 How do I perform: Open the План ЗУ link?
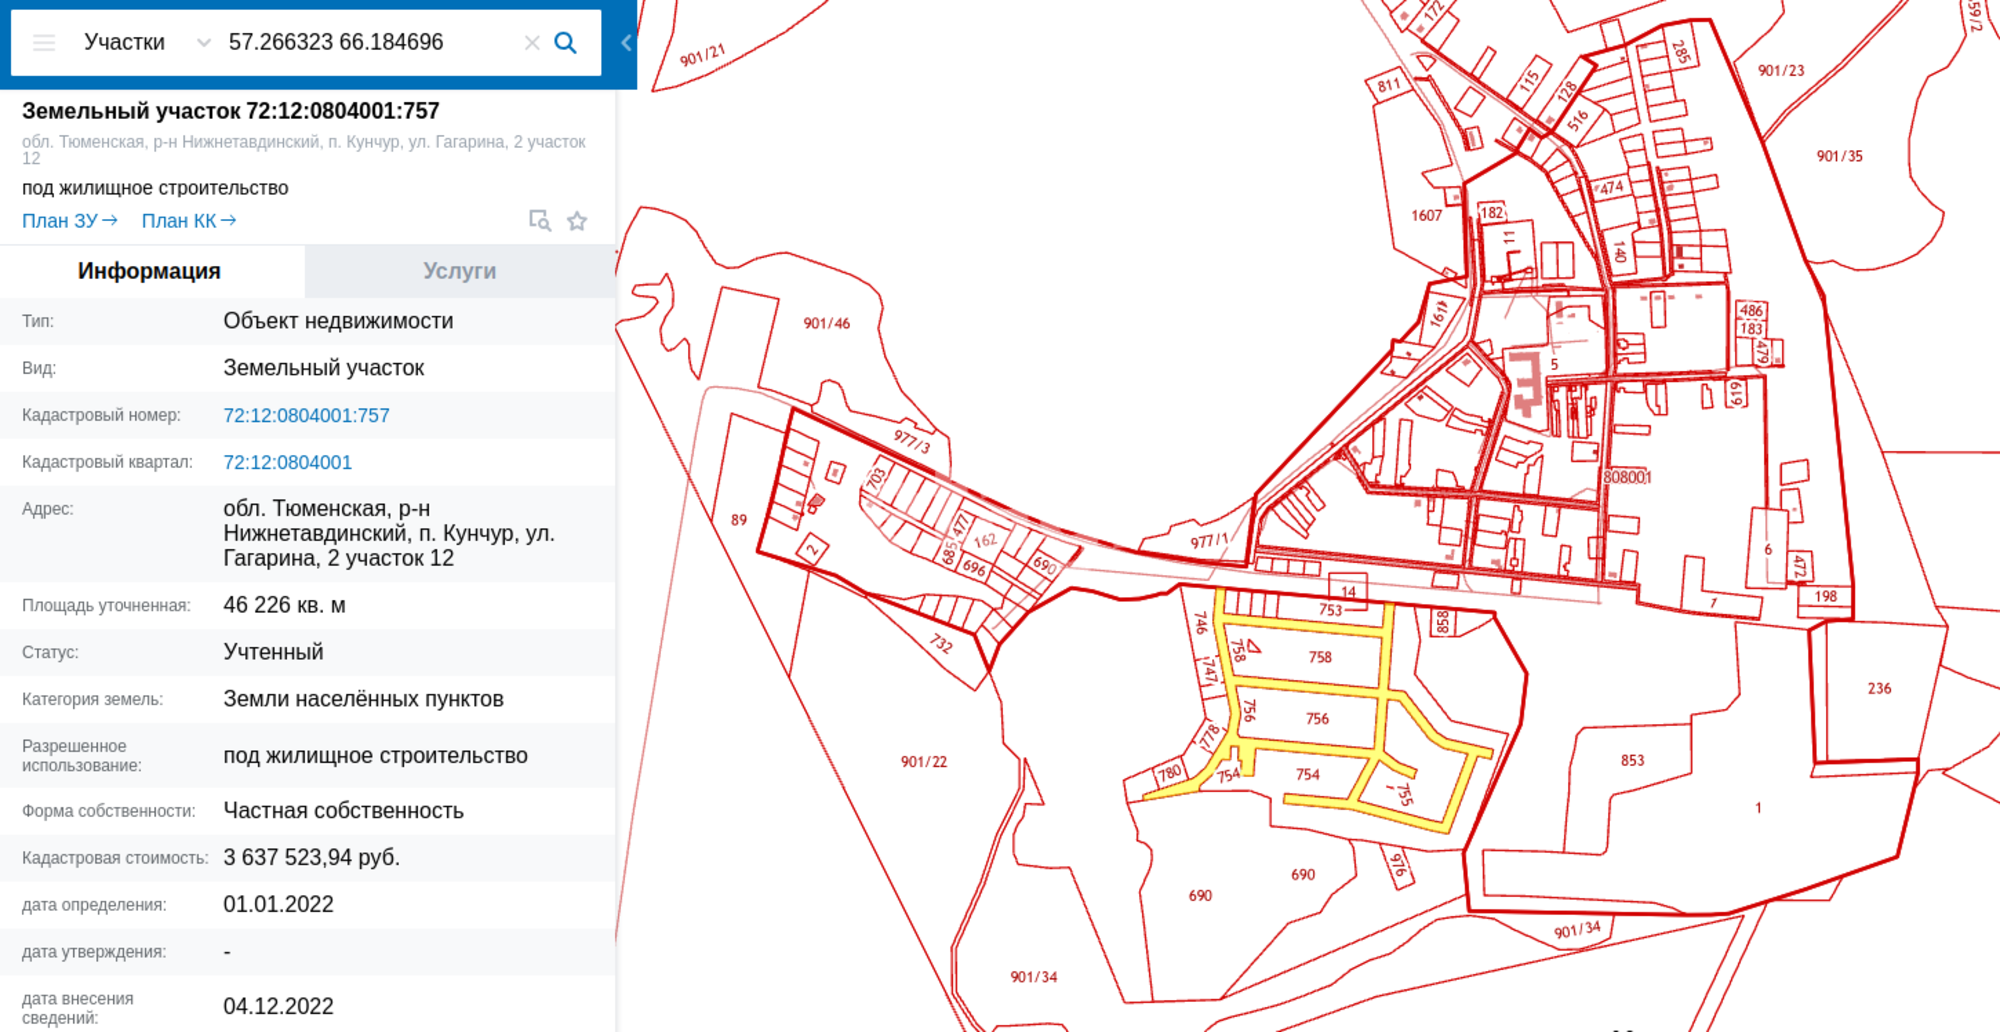(x=70, y=221)
